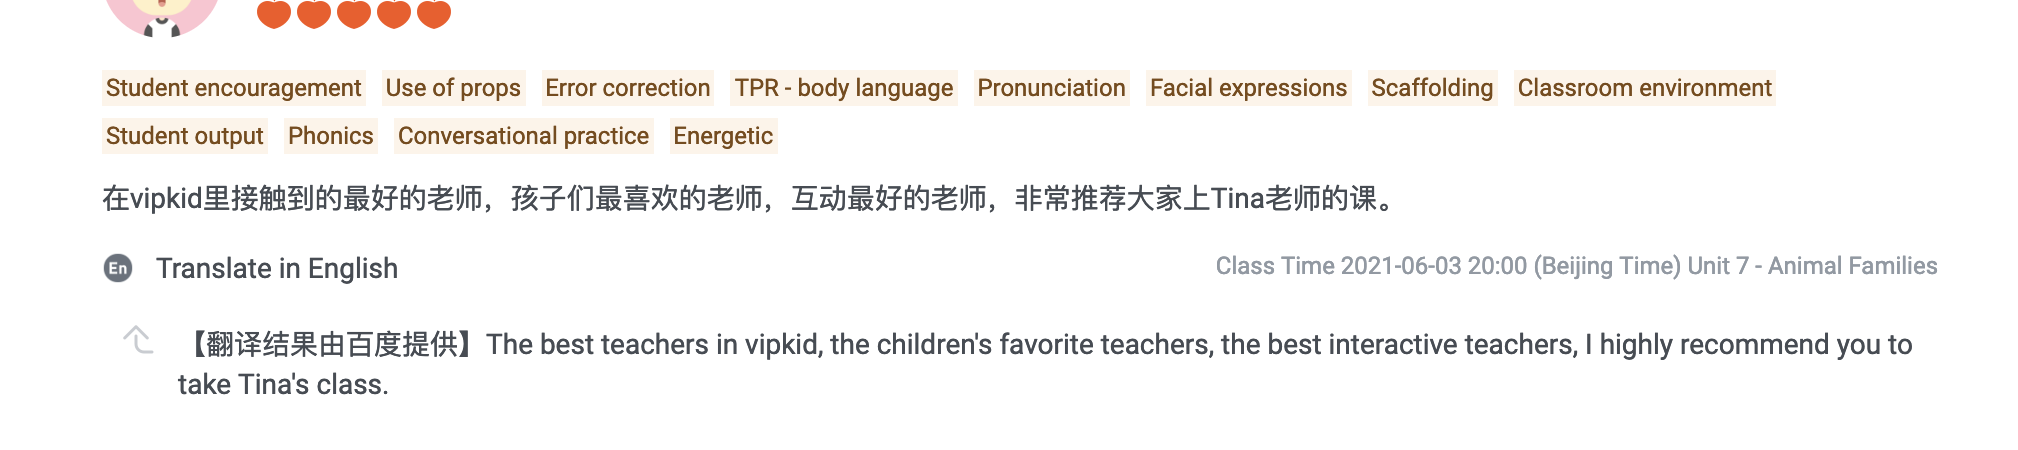Screen dimensions: 2018x450
Task: Click the Conversational practice tag
Action: pyautogui.click(x=523, y=136)
